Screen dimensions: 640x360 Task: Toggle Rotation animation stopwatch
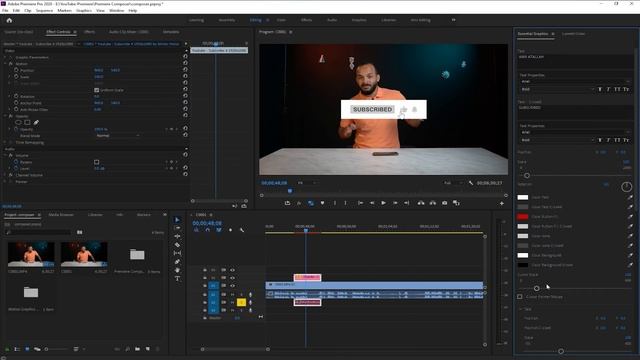(x=16, y=96)
